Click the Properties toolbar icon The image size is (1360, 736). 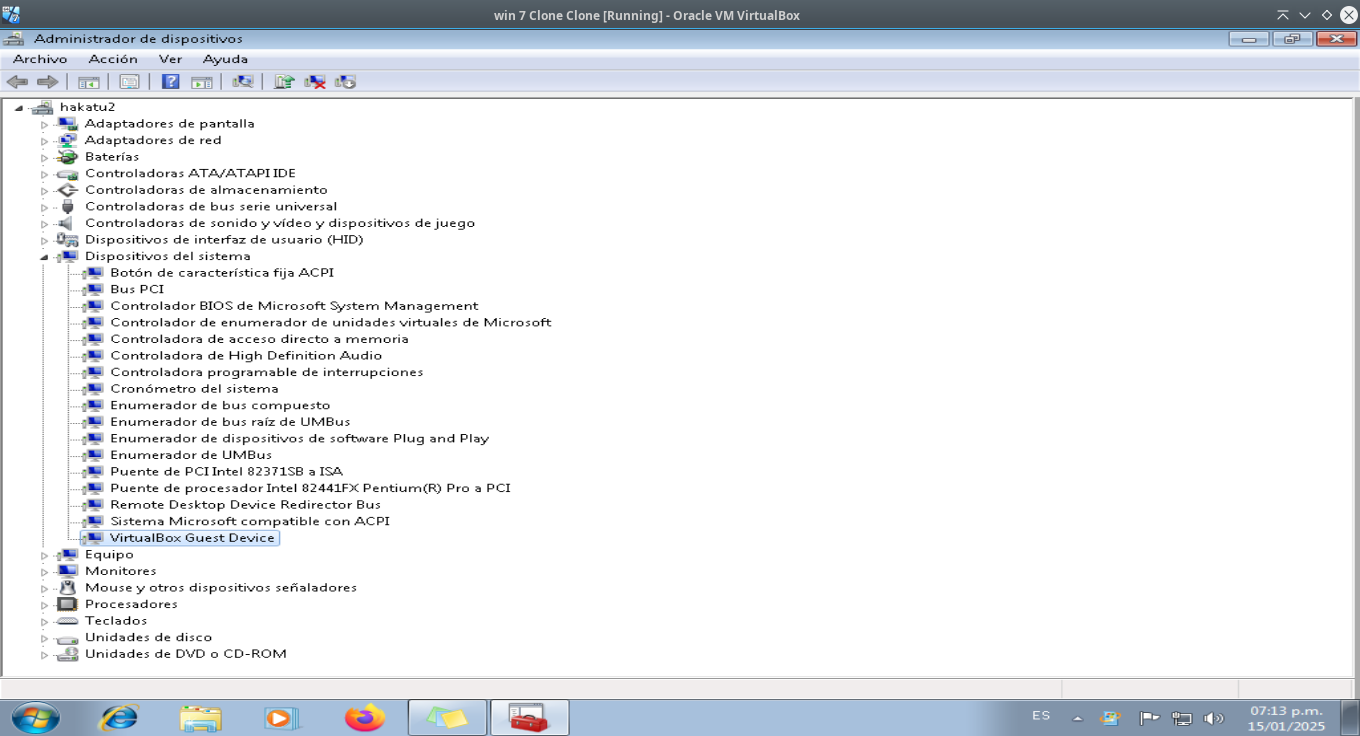coord(129,82)
